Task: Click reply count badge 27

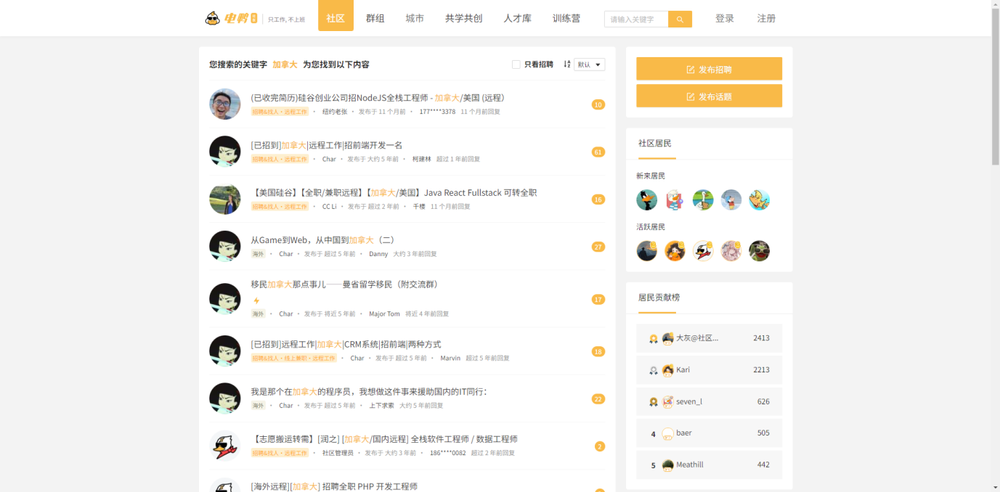Action: [598, 247]
